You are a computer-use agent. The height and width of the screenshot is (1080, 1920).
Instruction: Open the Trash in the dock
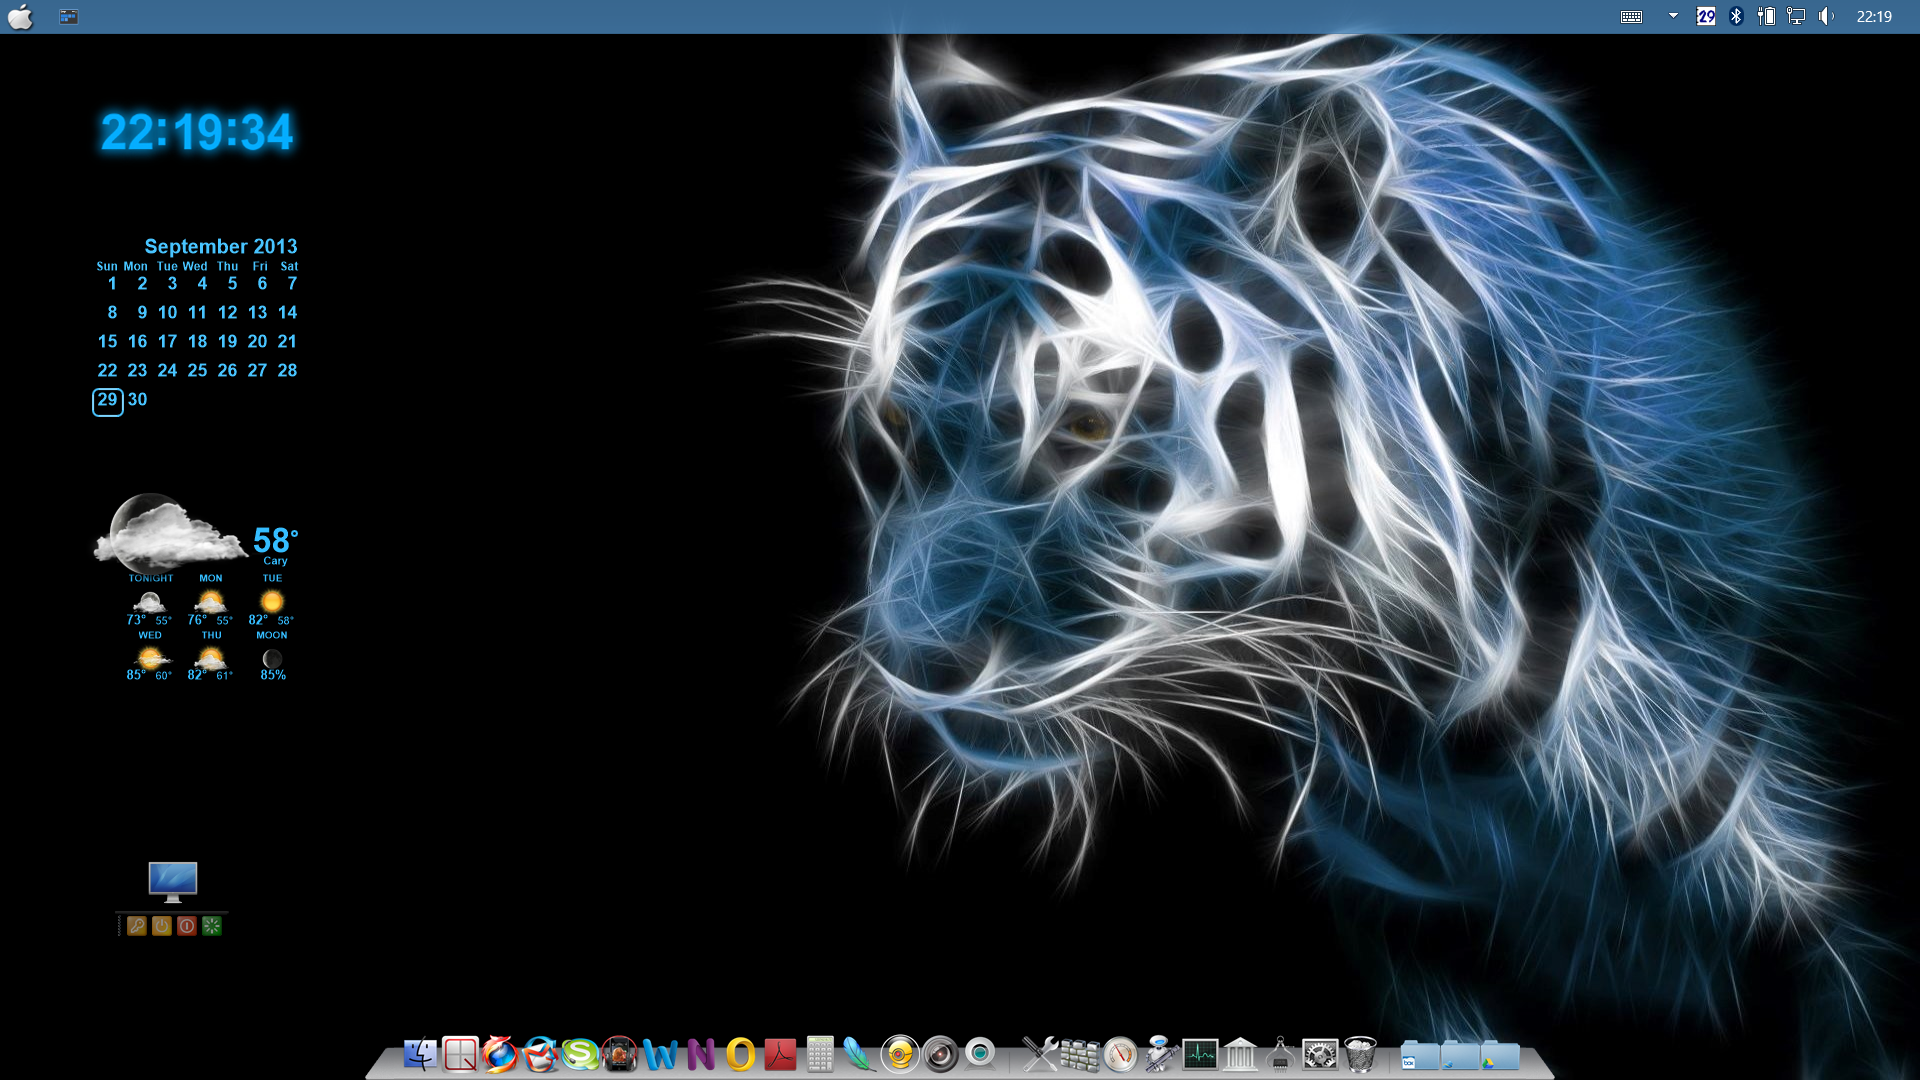(x=1360, y=1054)
